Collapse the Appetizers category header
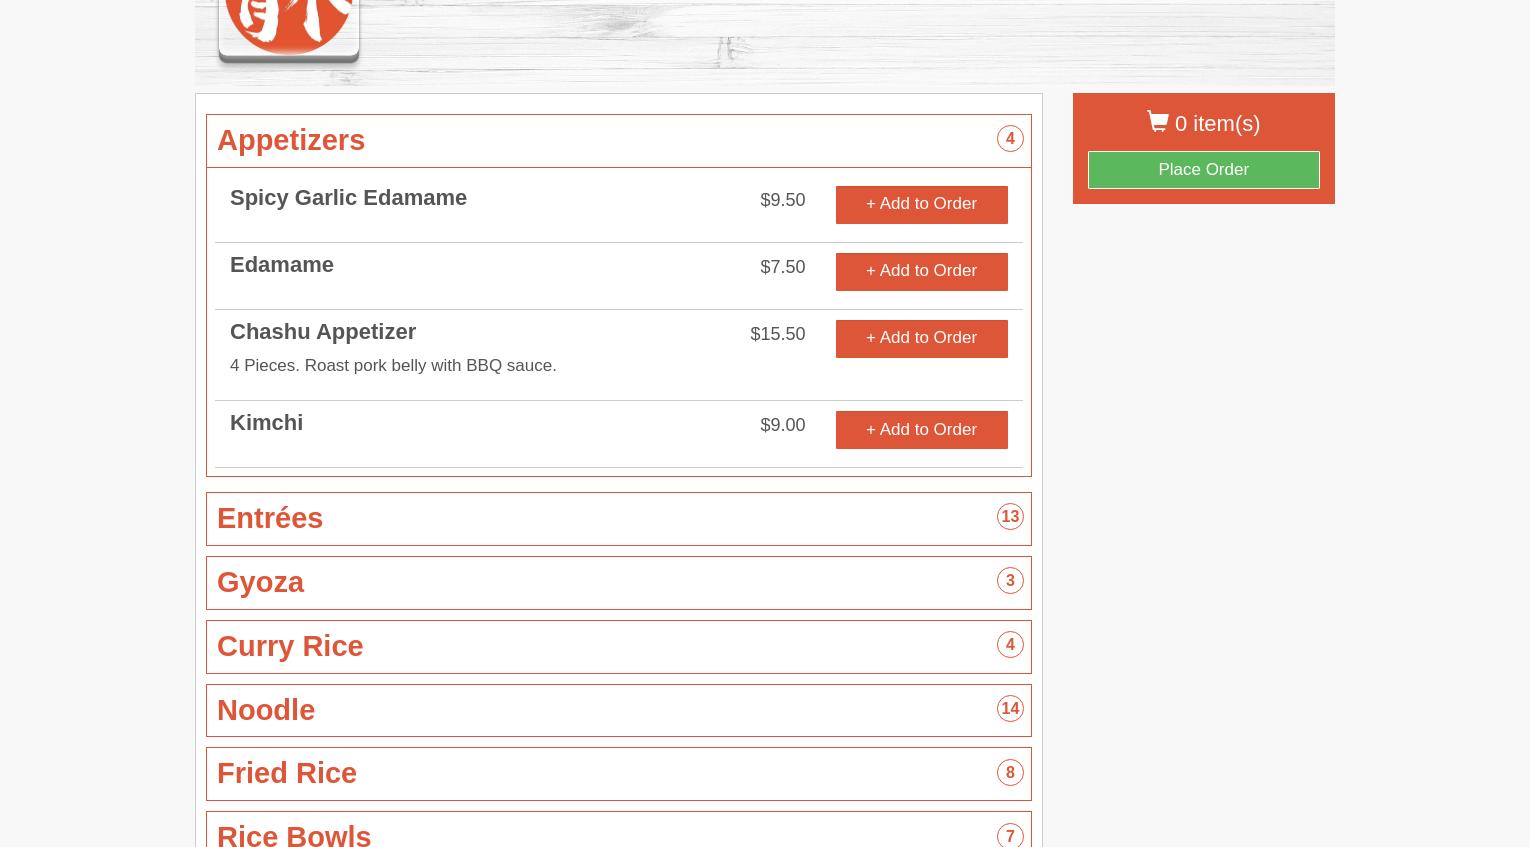This screenshot has width=1530, height=847. (618, 140)
